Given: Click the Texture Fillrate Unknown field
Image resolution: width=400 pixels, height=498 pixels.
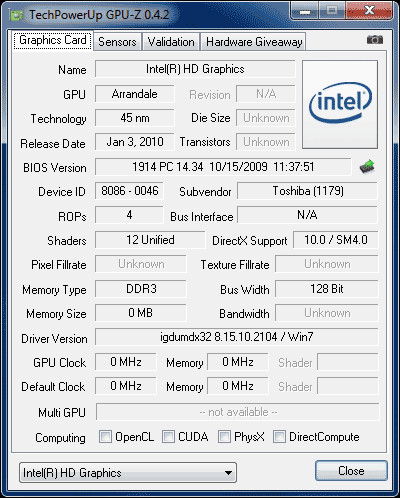Looking at the screenshot, I should click(327, 264).
